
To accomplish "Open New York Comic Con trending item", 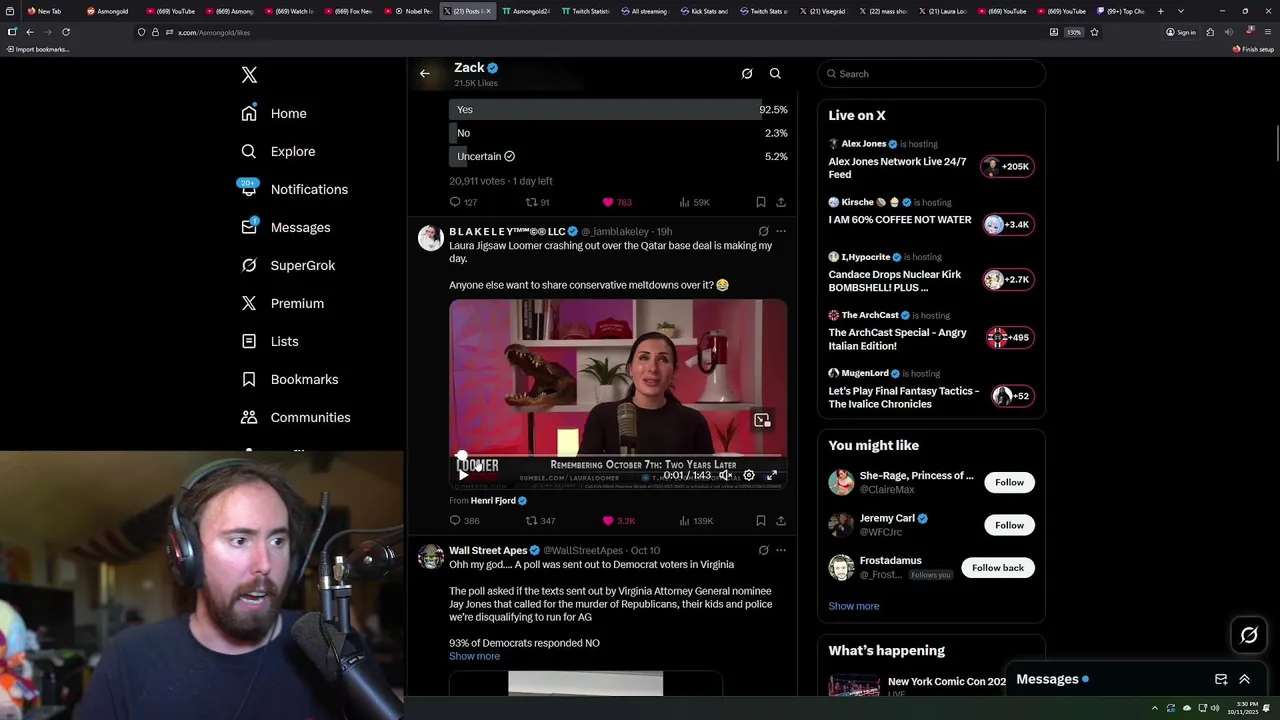I will click(x=931, y=685).
